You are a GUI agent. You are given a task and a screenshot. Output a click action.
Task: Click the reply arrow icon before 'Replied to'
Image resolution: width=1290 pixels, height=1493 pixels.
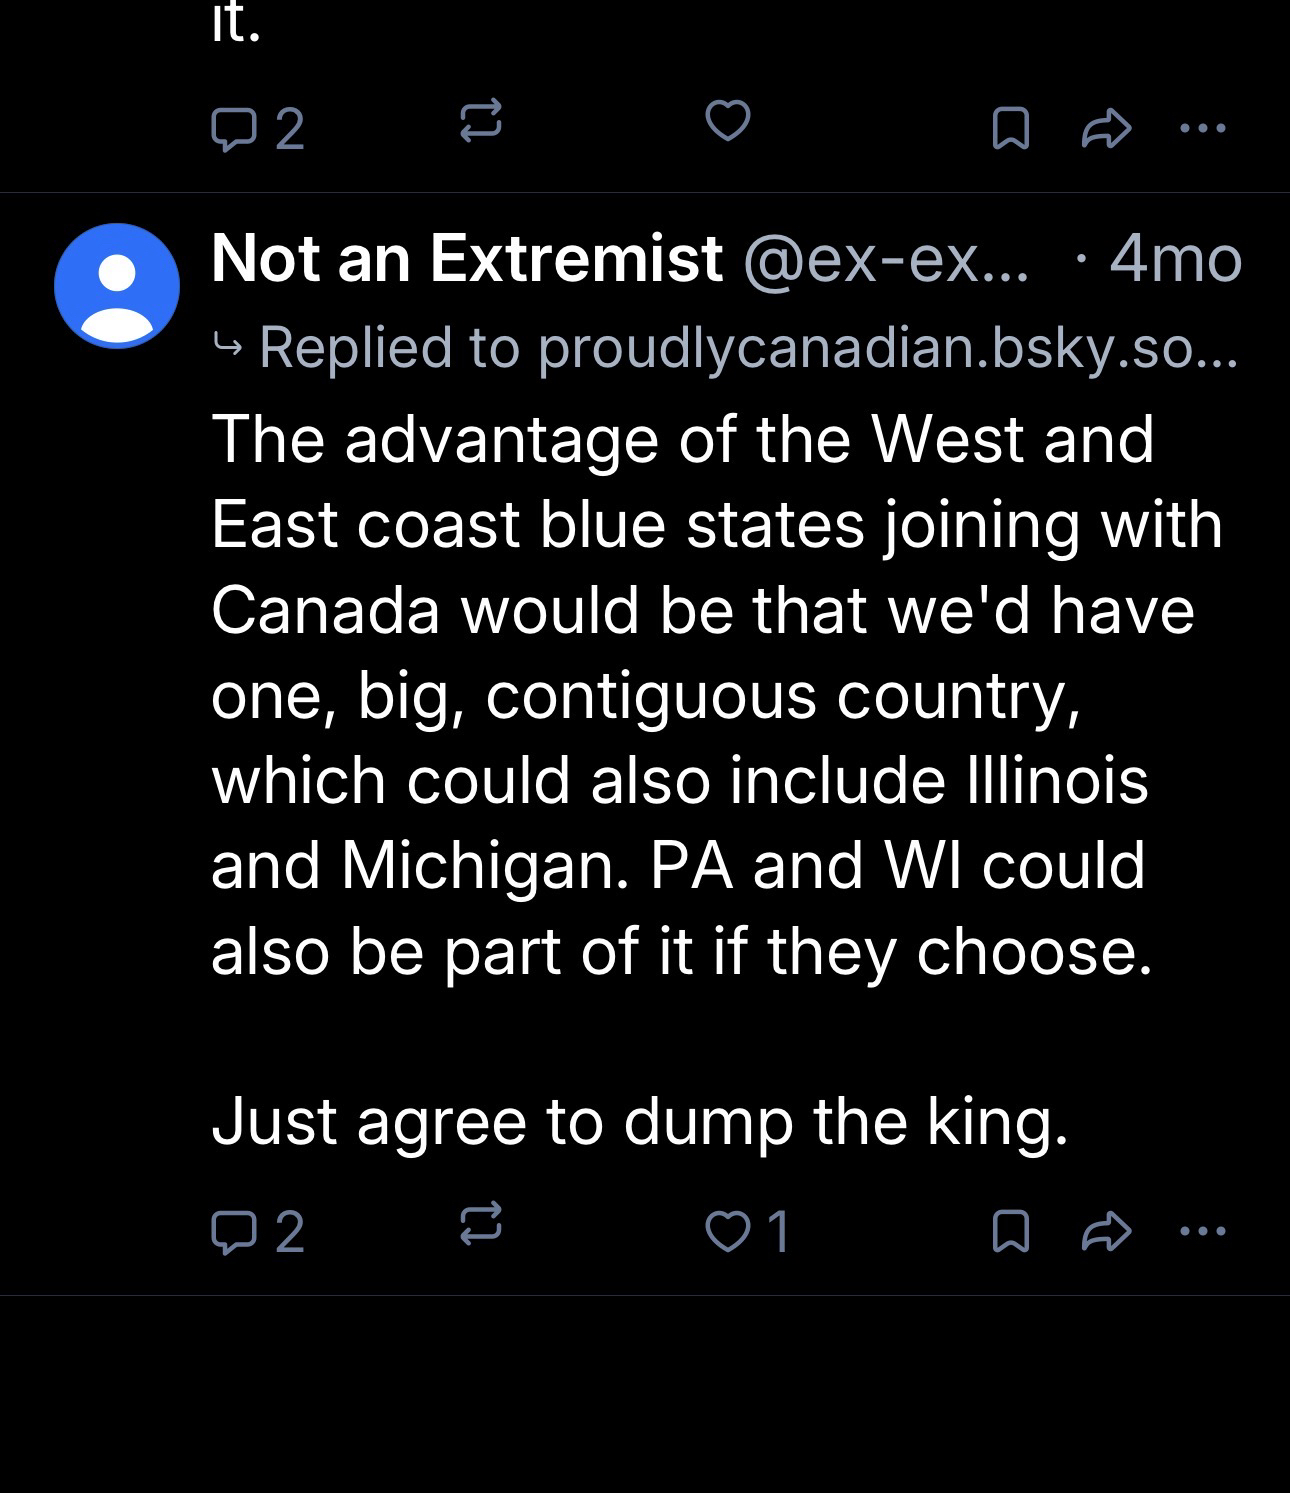coord(228,347)
